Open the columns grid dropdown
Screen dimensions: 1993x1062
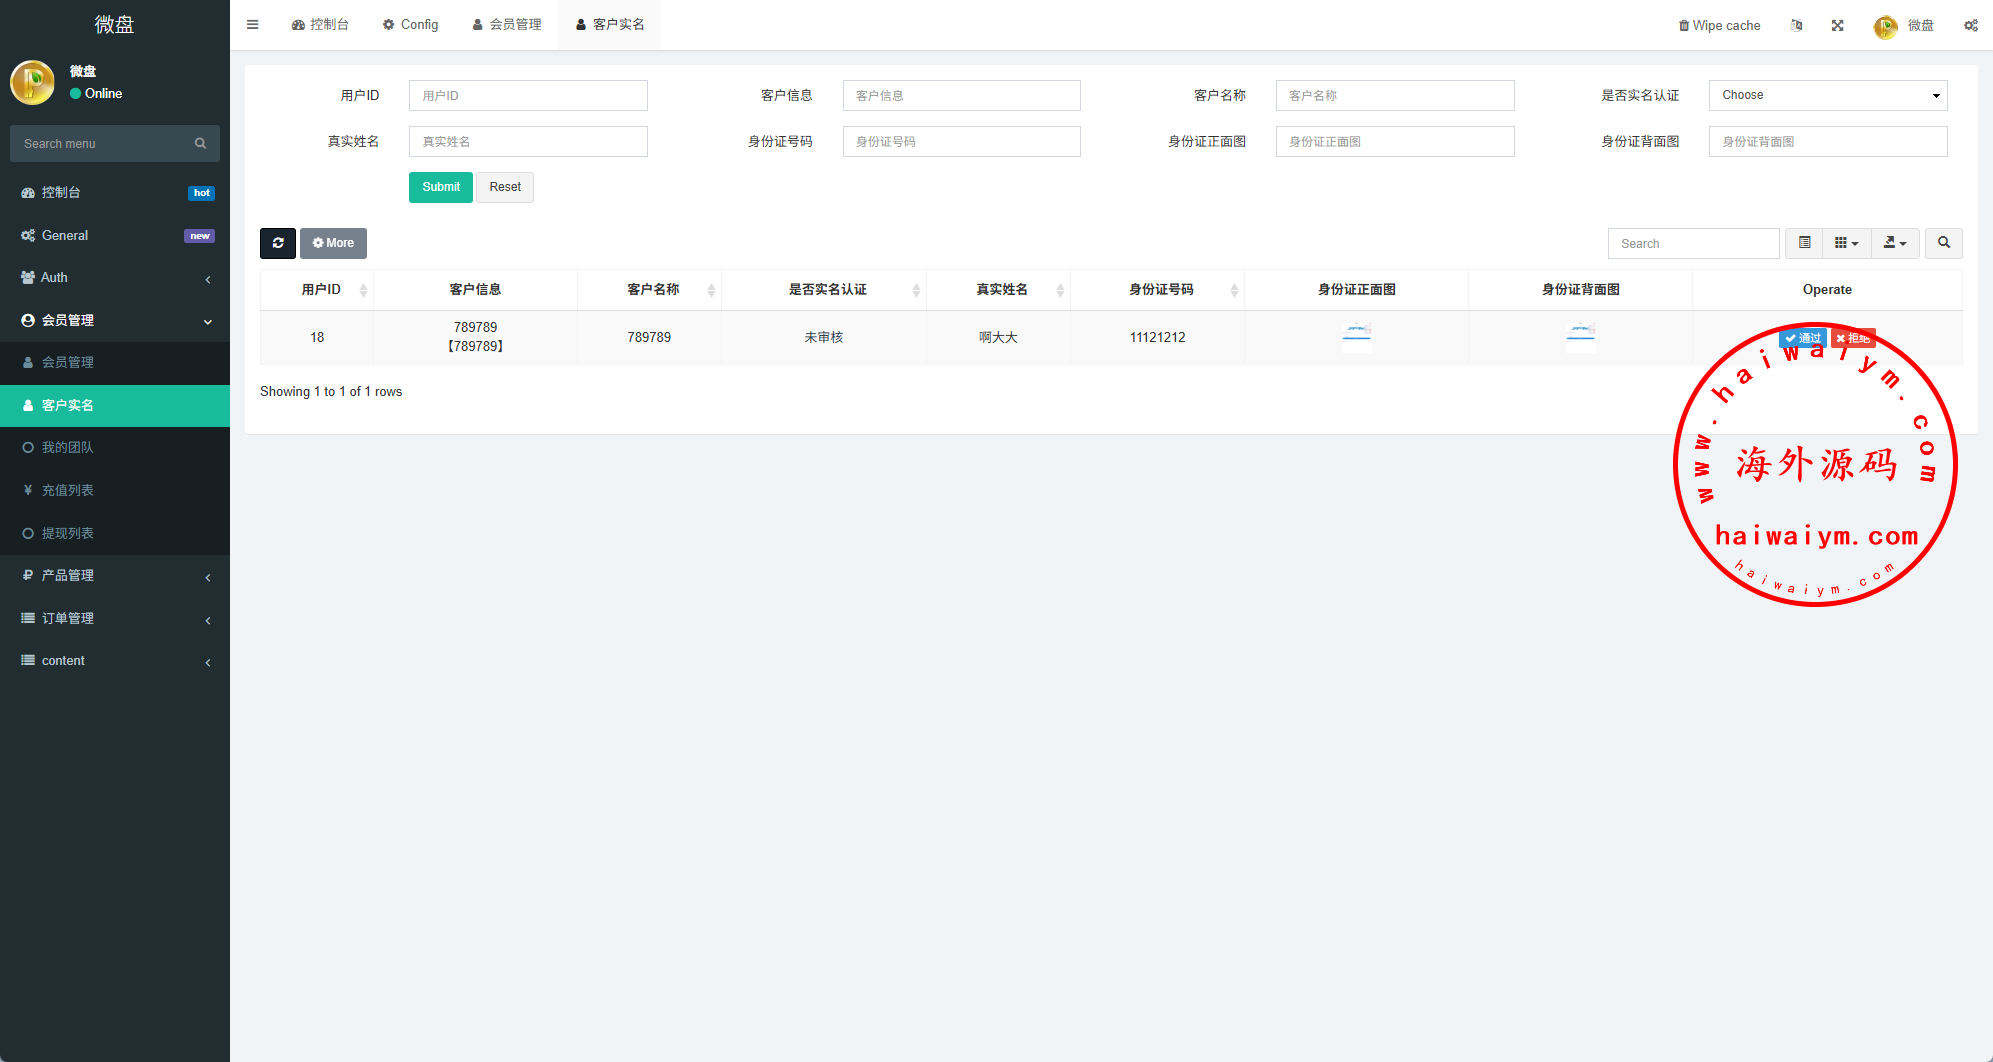click(x=1846, y=243)
